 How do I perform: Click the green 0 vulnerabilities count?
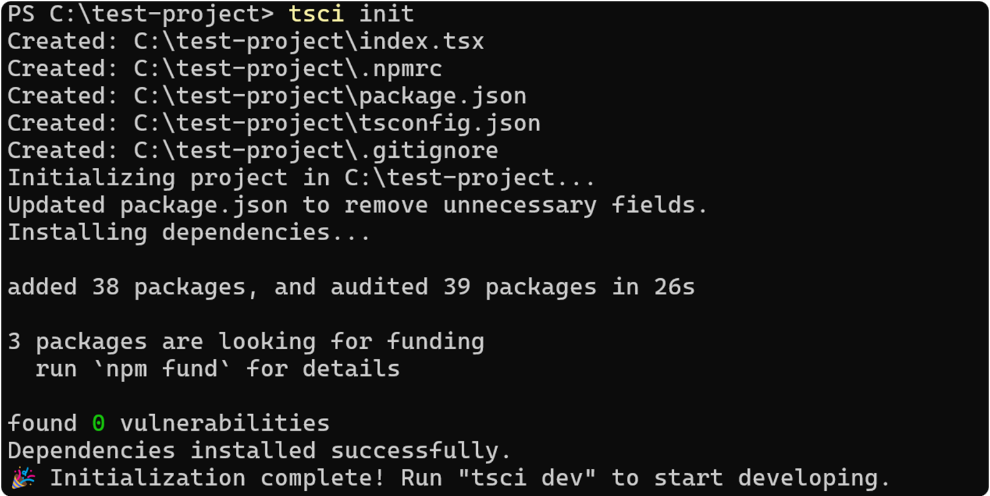coord(98,423)
